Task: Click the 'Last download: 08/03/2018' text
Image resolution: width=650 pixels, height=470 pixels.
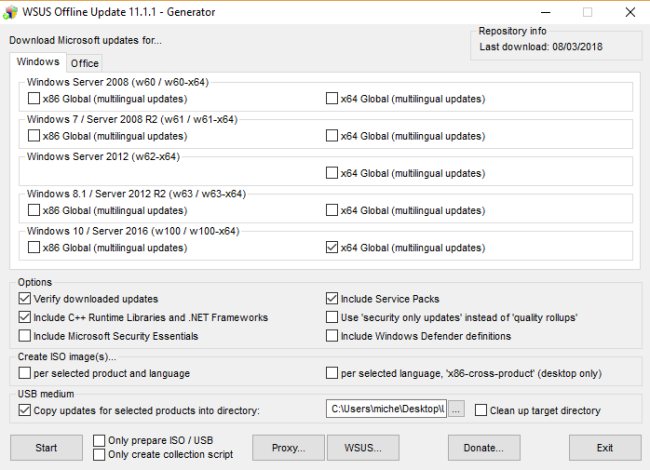Action: coord(541,46)
